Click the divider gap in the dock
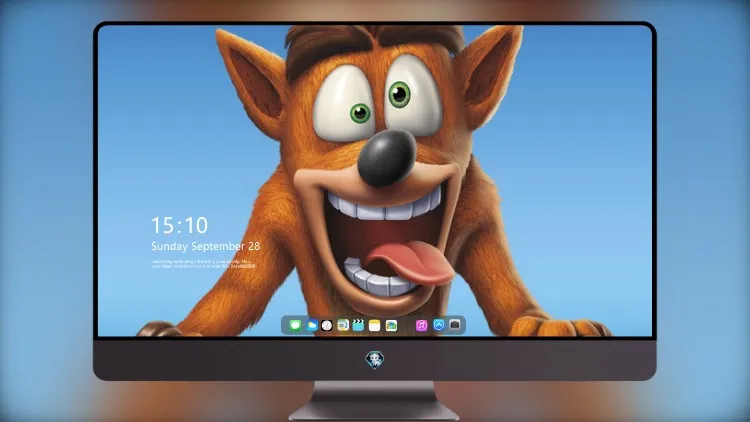This screenshot has height=422, width=750. coord(407,325)
